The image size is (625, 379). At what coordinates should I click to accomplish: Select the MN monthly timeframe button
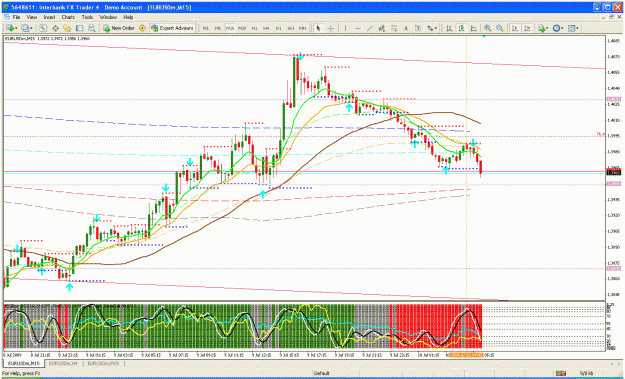click(x=303, y=28)
